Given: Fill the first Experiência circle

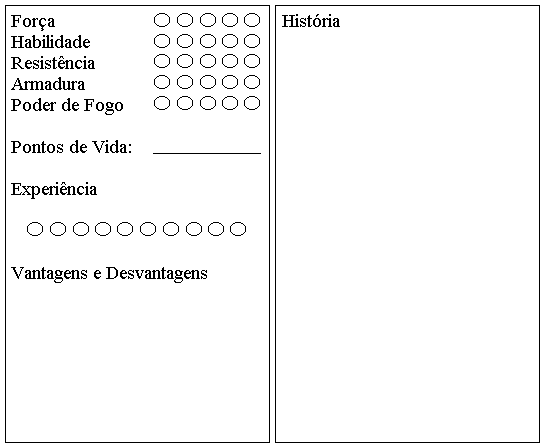Looking at the screenshot, I should click(35, 229).
